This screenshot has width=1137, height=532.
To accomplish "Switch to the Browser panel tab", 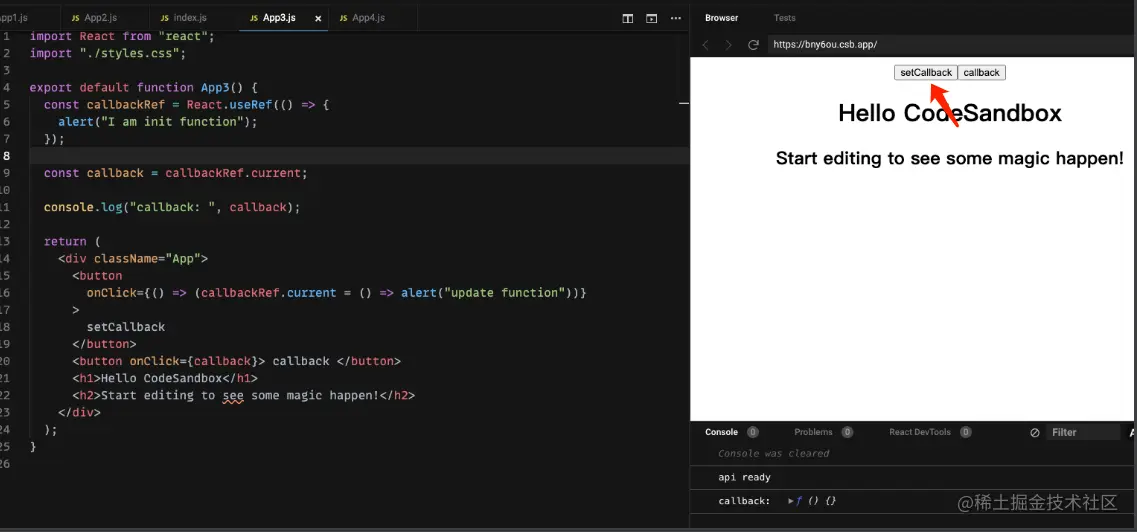I will pos(722,18).
